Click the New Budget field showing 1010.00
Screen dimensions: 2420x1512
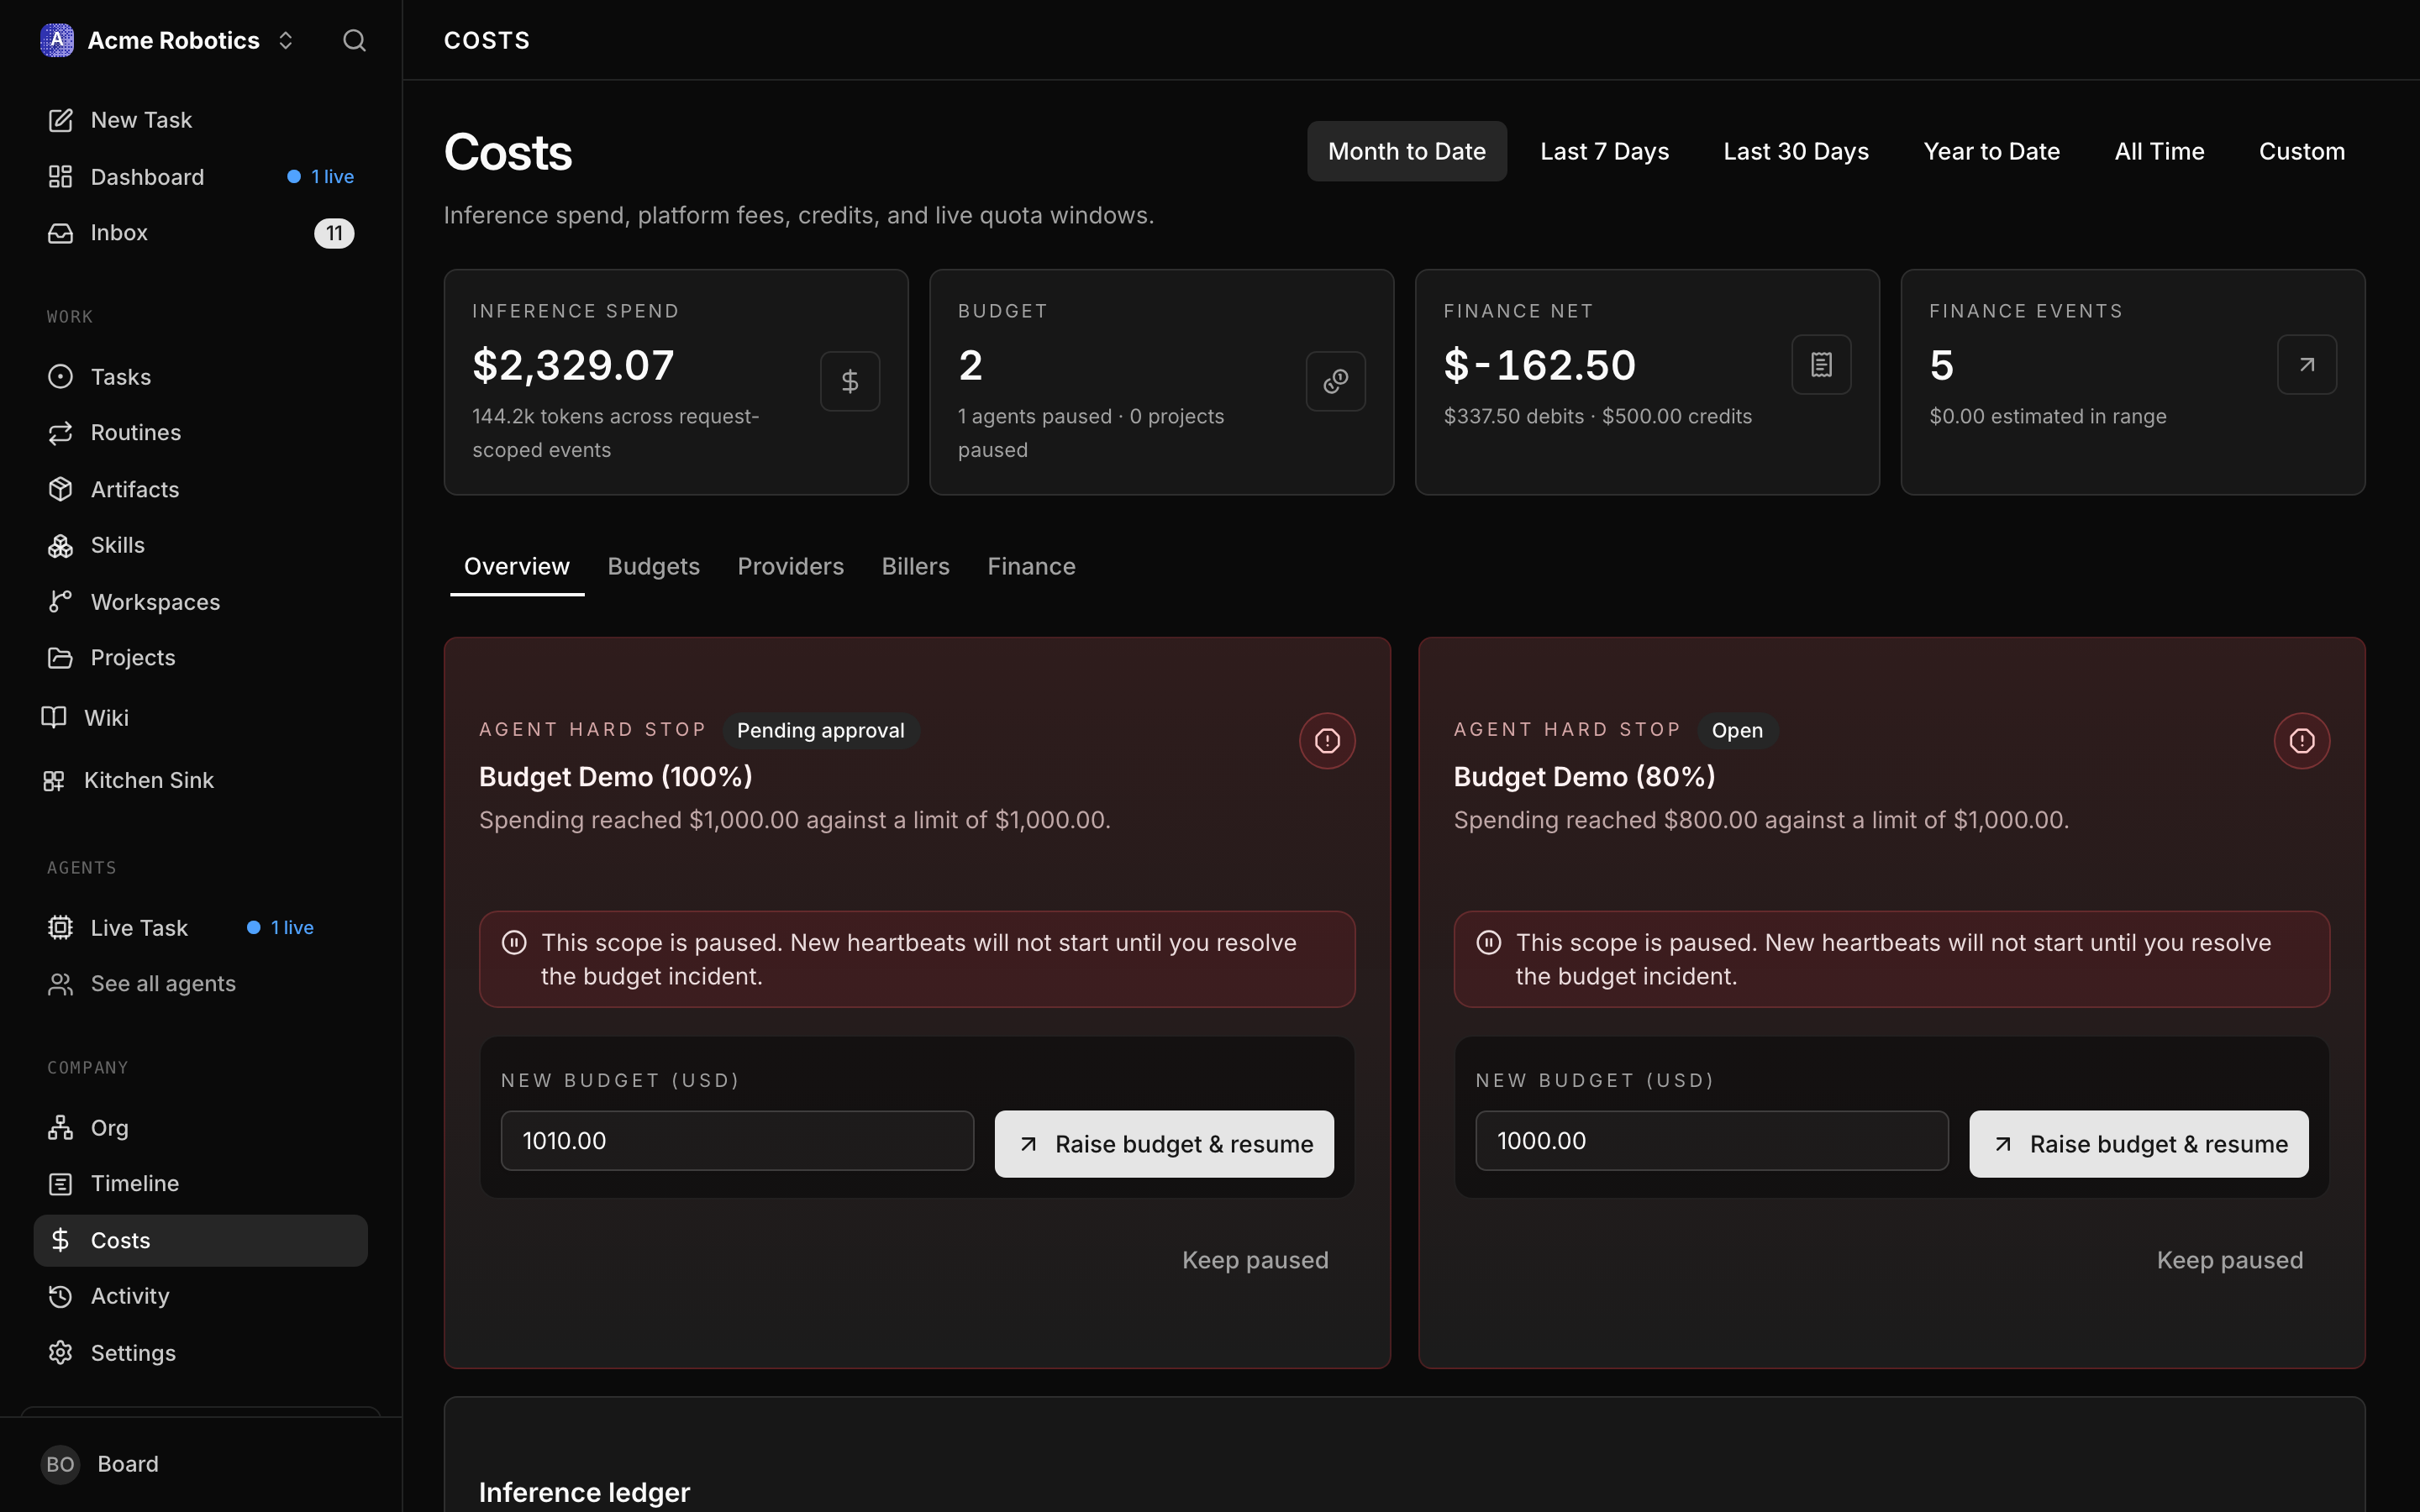[x=737, y=1141]
